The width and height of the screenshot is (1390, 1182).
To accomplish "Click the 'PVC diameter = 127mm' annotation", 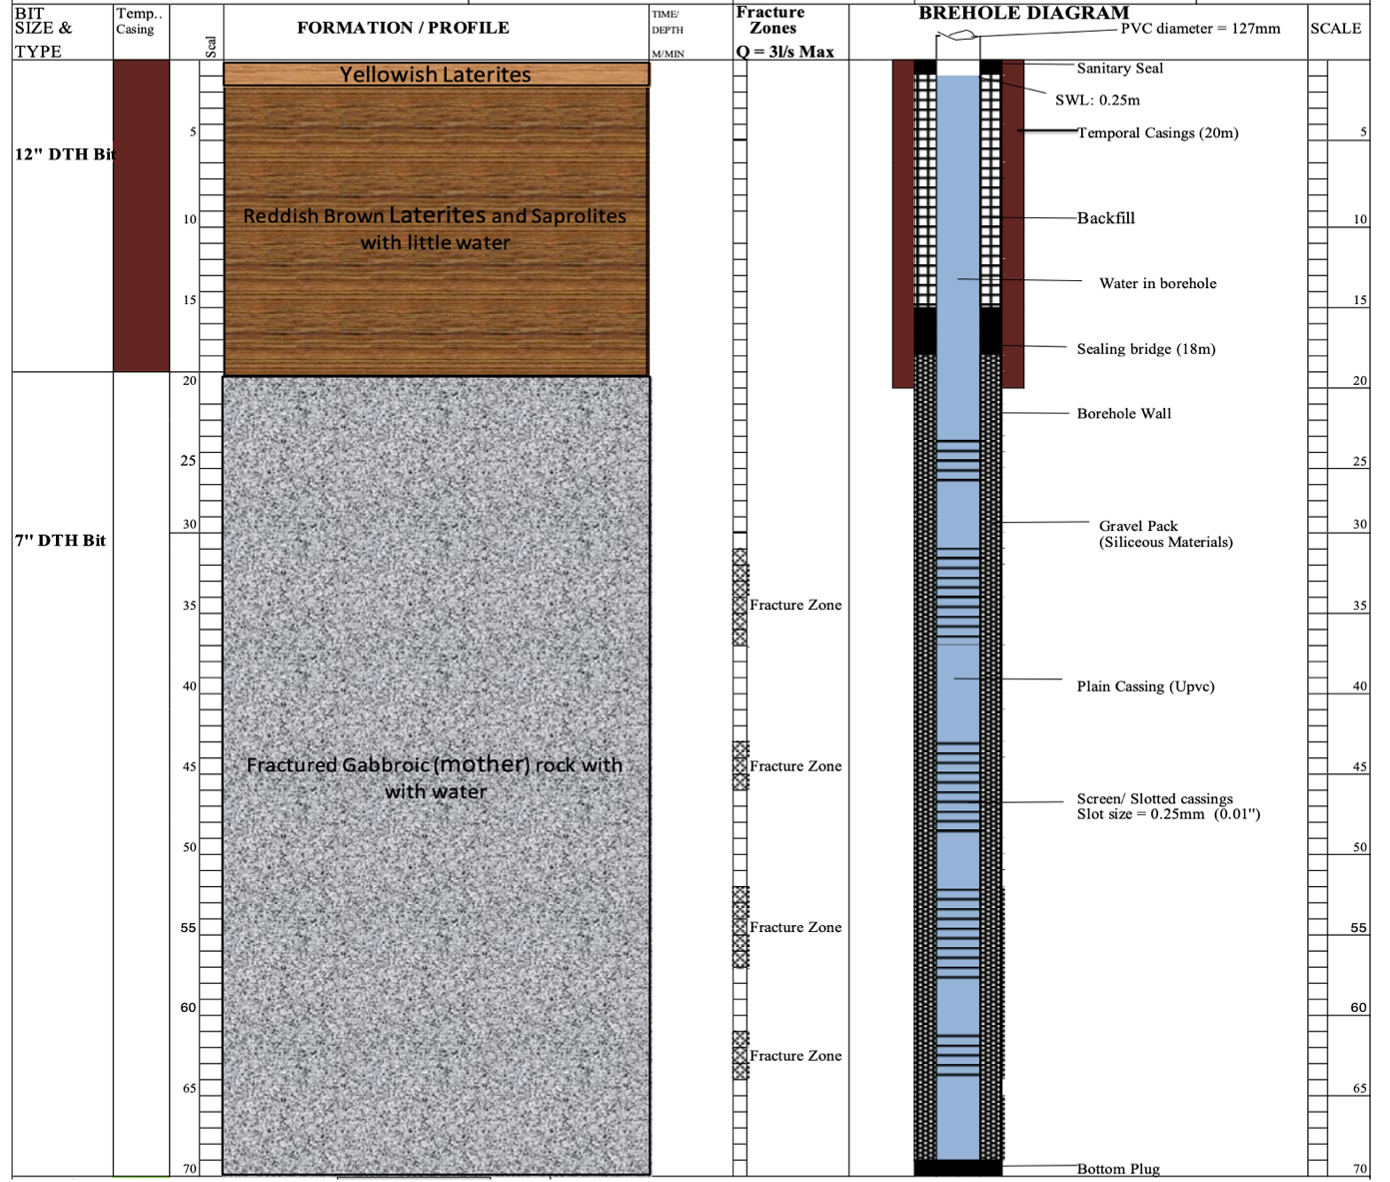I will (x=1200, y=28).
